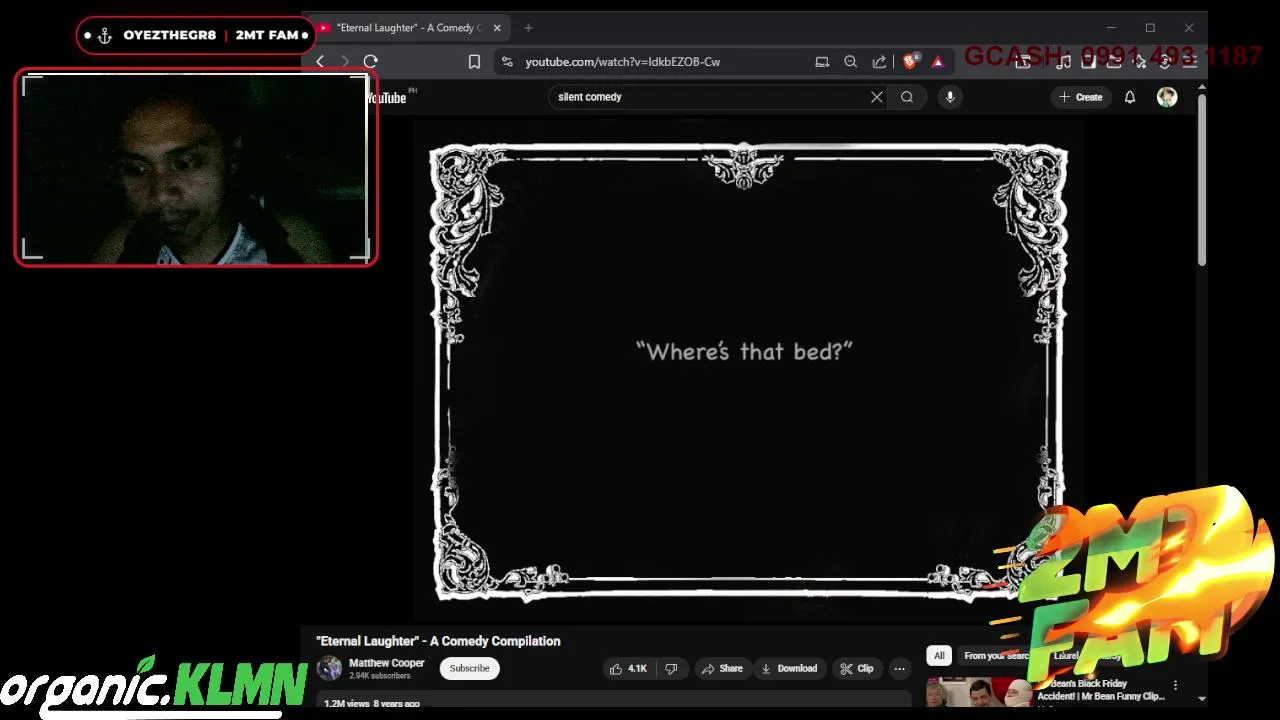
Task: Click the share icon in the address bar
Action: click(879, 62)
